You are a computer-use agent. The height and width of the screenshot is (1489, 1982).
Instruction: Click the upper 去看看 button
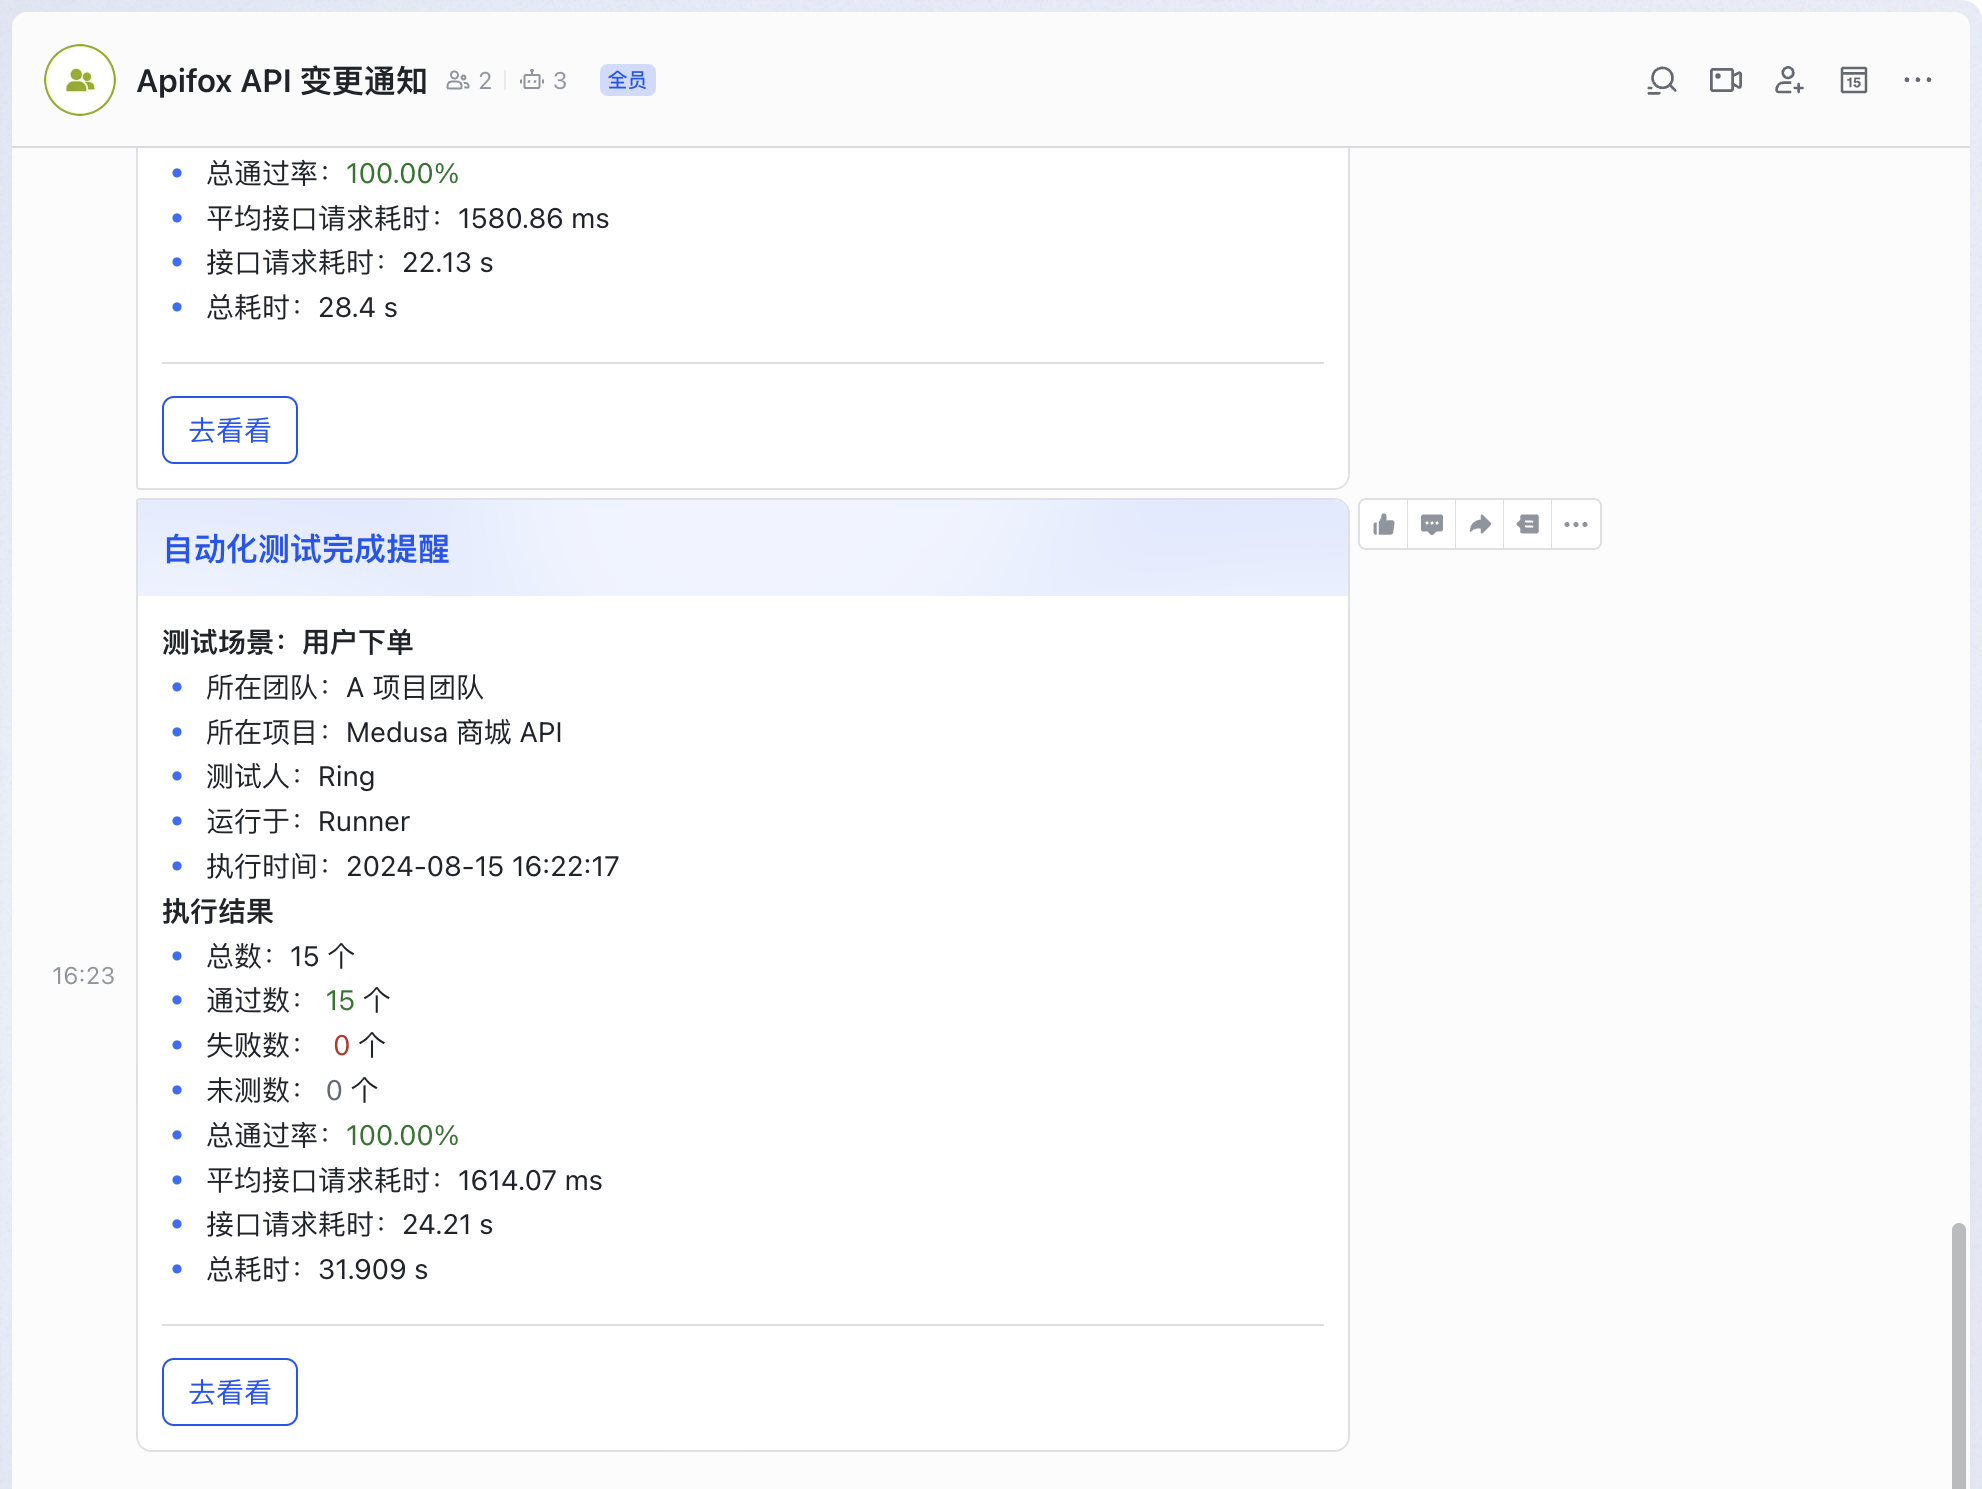pyautogui.click(x=229, y=429)
